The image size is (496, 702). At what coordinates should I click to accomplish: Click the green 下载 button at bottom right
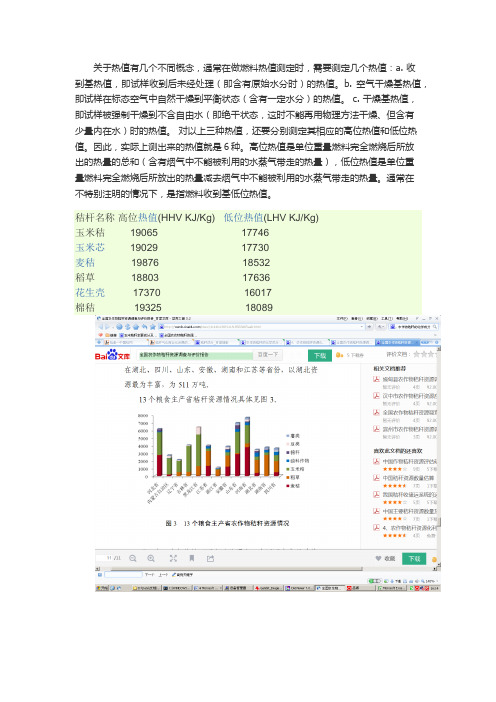pos(414,558)
